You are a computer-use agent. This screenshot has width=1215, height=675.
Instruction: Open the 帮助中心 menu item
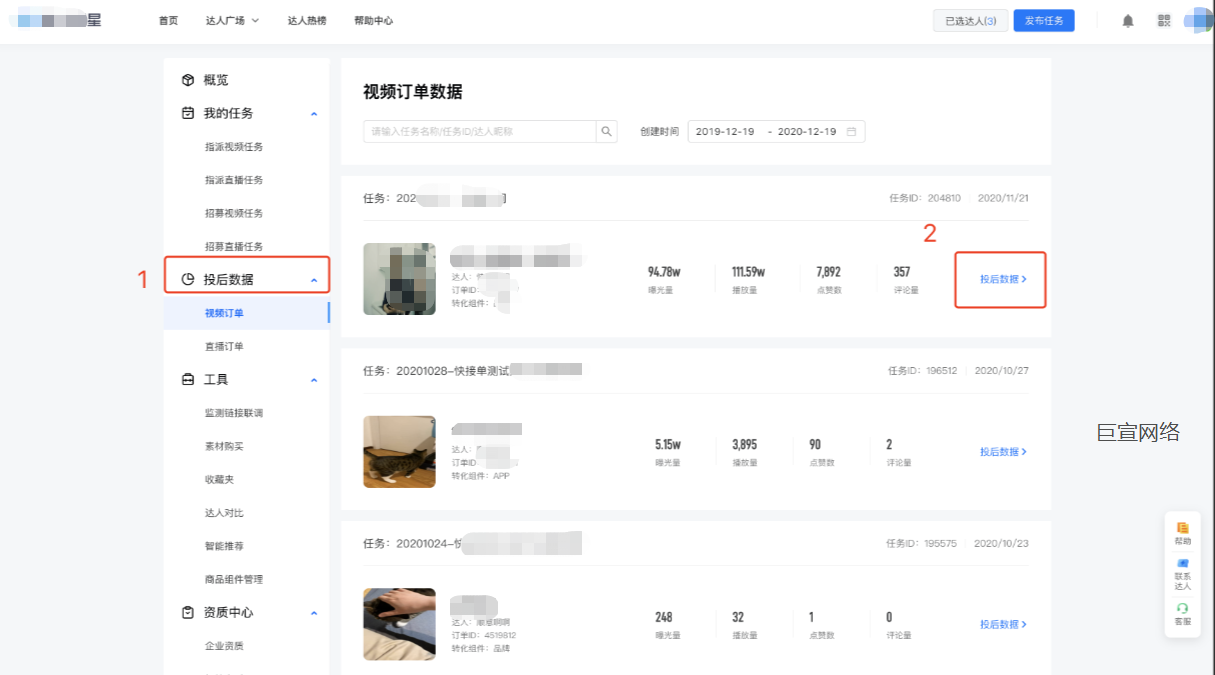(x=373, y=19)
